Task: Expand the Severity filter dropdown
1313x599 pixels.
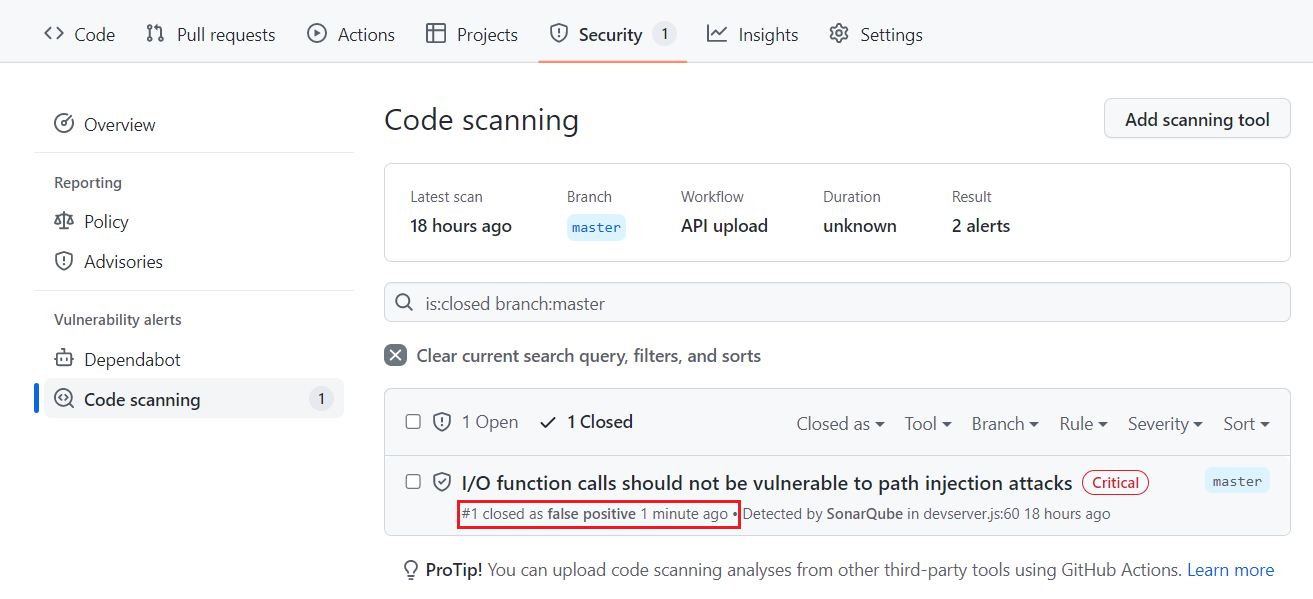Action: 1164,423
